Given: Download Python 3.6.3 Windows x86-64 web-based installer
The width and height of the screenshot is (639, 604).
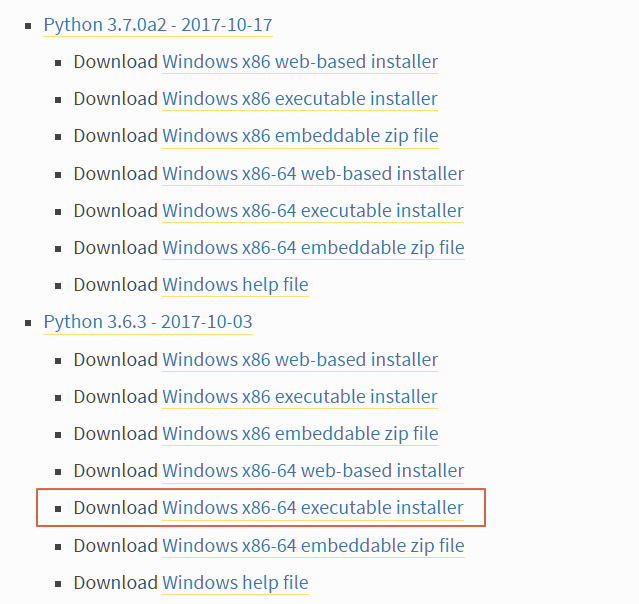Looking at the screenshot, I should [313, 471].
